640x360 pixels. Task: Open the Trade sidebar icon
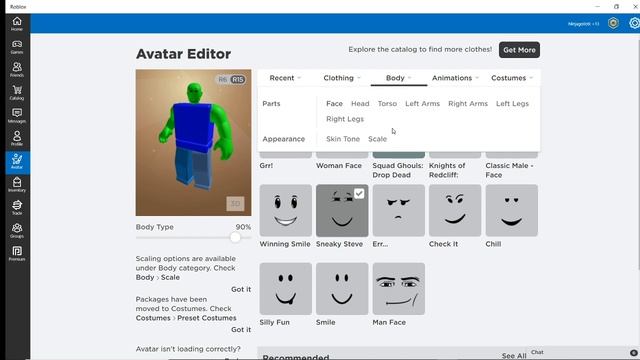pyautogui.click(x=17, y=207)
